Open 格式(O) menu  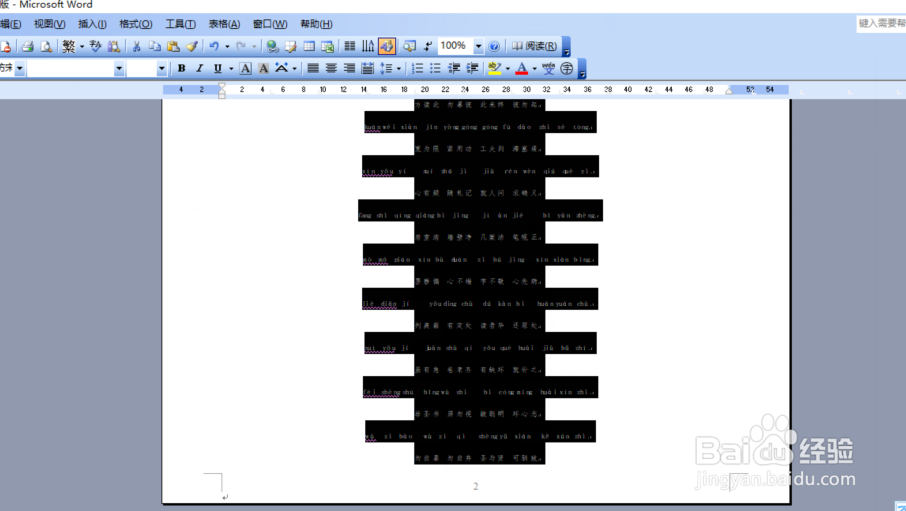tap(136, 24)
